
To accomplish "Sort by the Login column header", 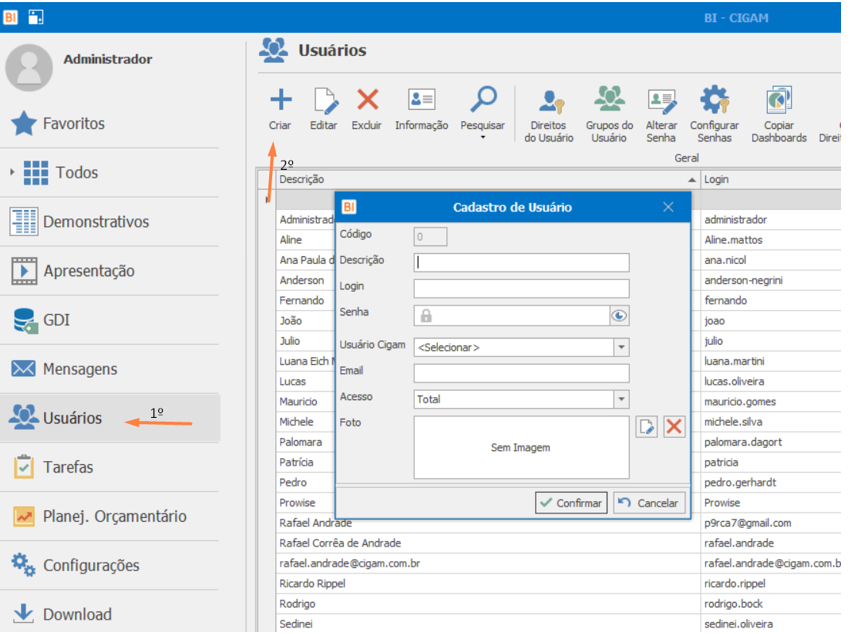I will click(x=771, y=179).
